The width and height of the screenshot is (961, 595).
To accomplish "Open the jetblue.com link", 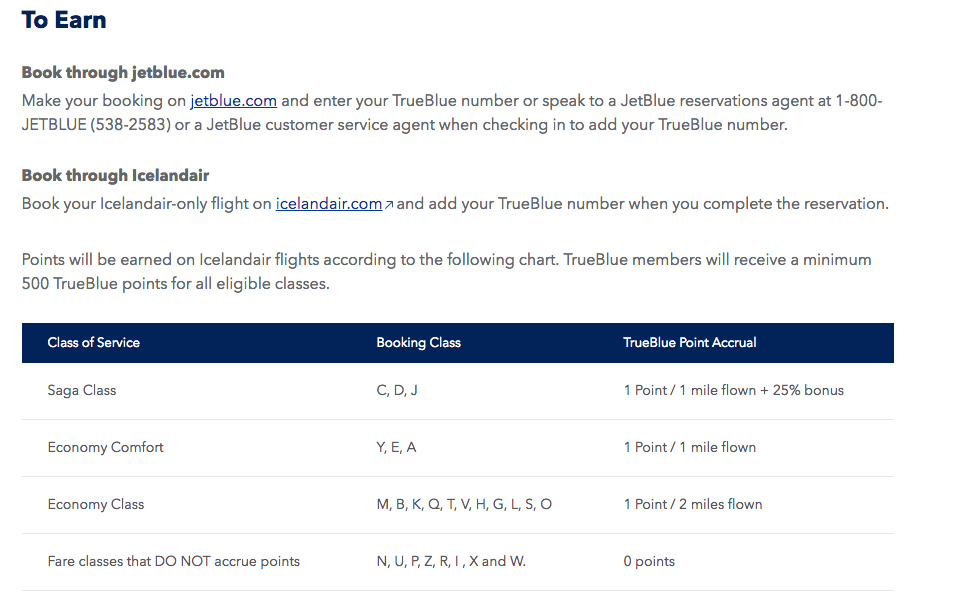I will pos(233,100).
